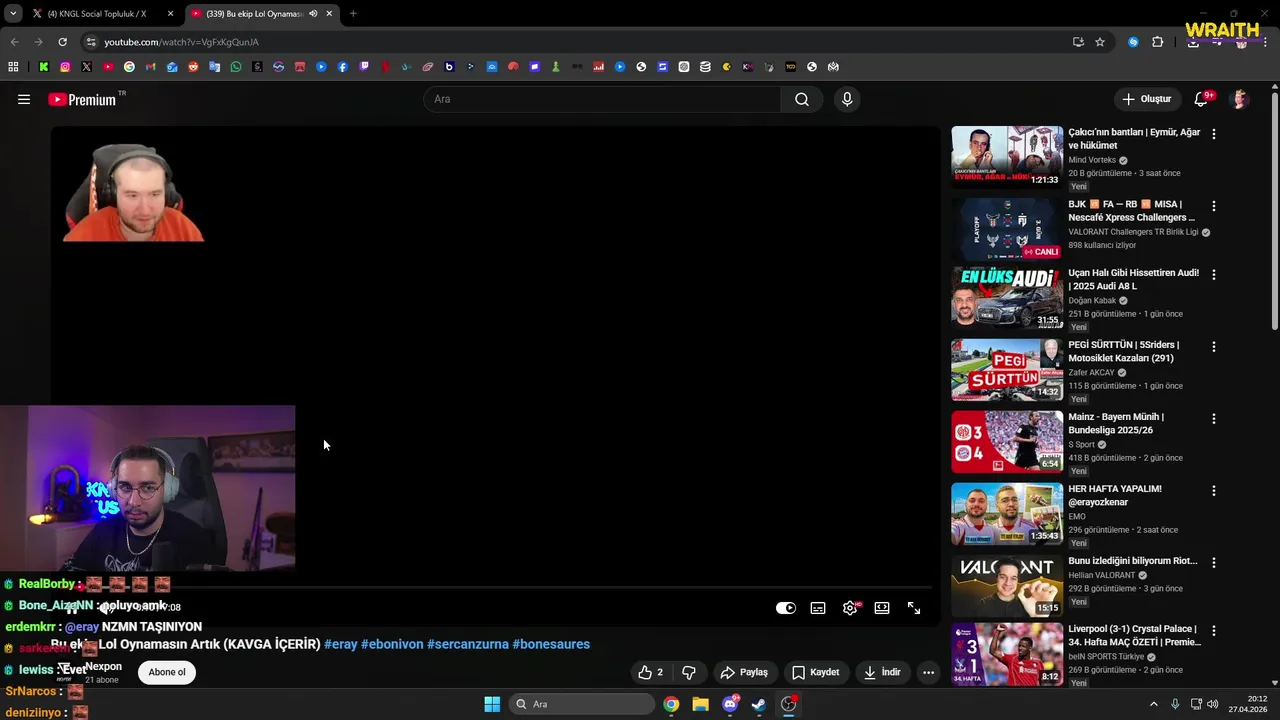
Task: Bookmark this page with the star
Action: pyautogui.click(x=1100, y=42)
